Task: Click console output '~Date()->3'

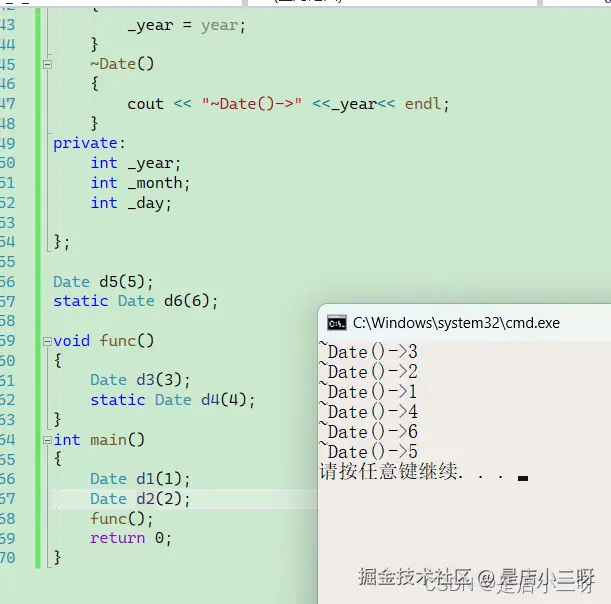Action: coord(369,351)
